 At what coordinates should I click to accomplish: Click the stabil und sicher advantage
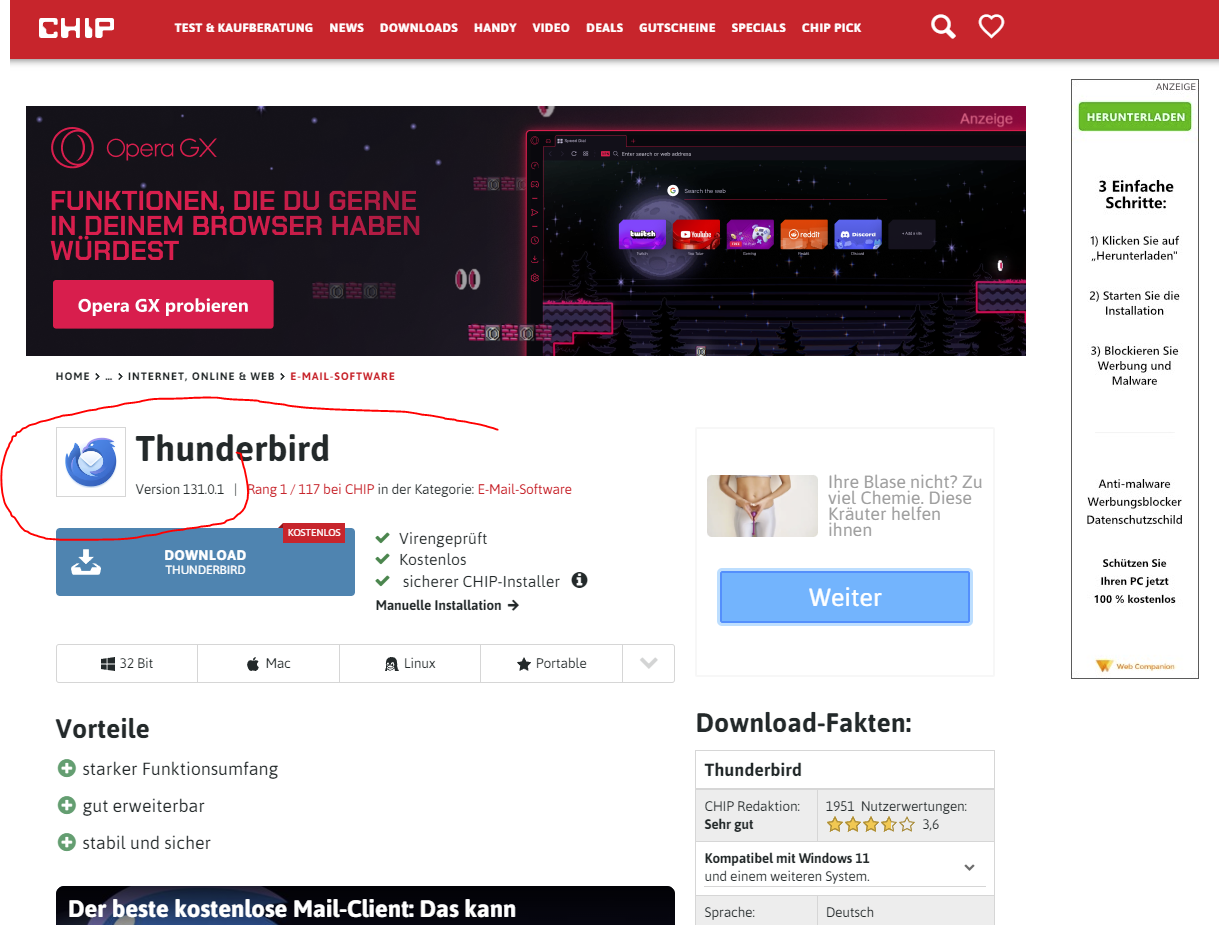click(x=146, y=843)
